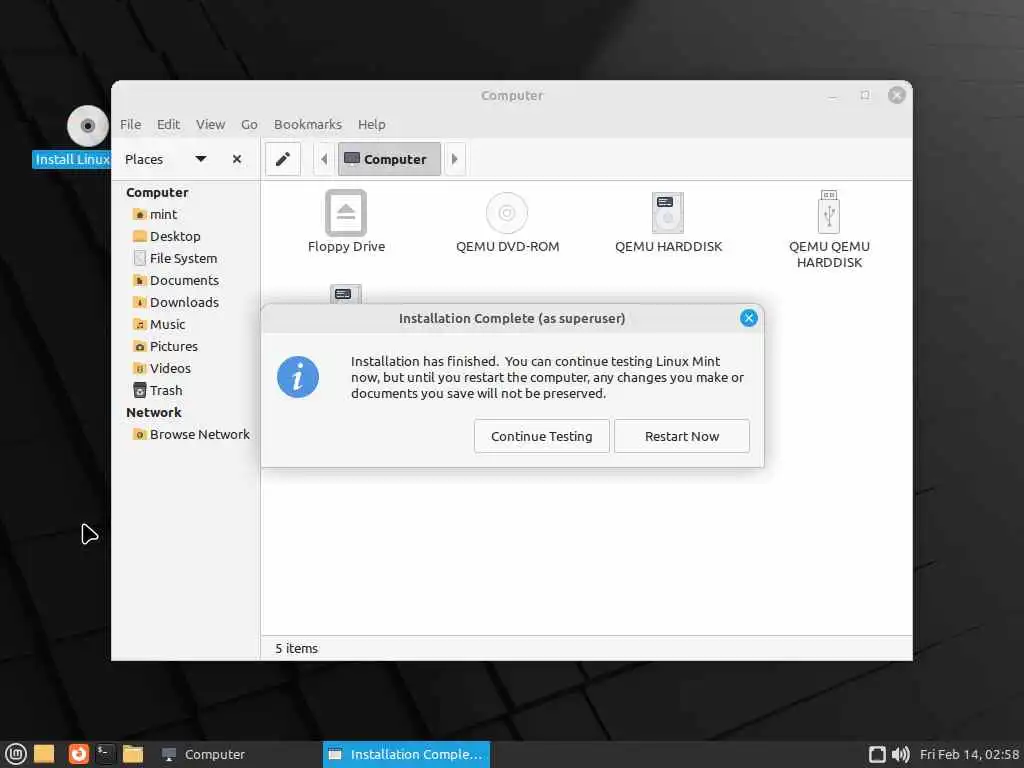1024x768 pixels.
Task: Maximize the Computer window
Action: coord(865,95)
